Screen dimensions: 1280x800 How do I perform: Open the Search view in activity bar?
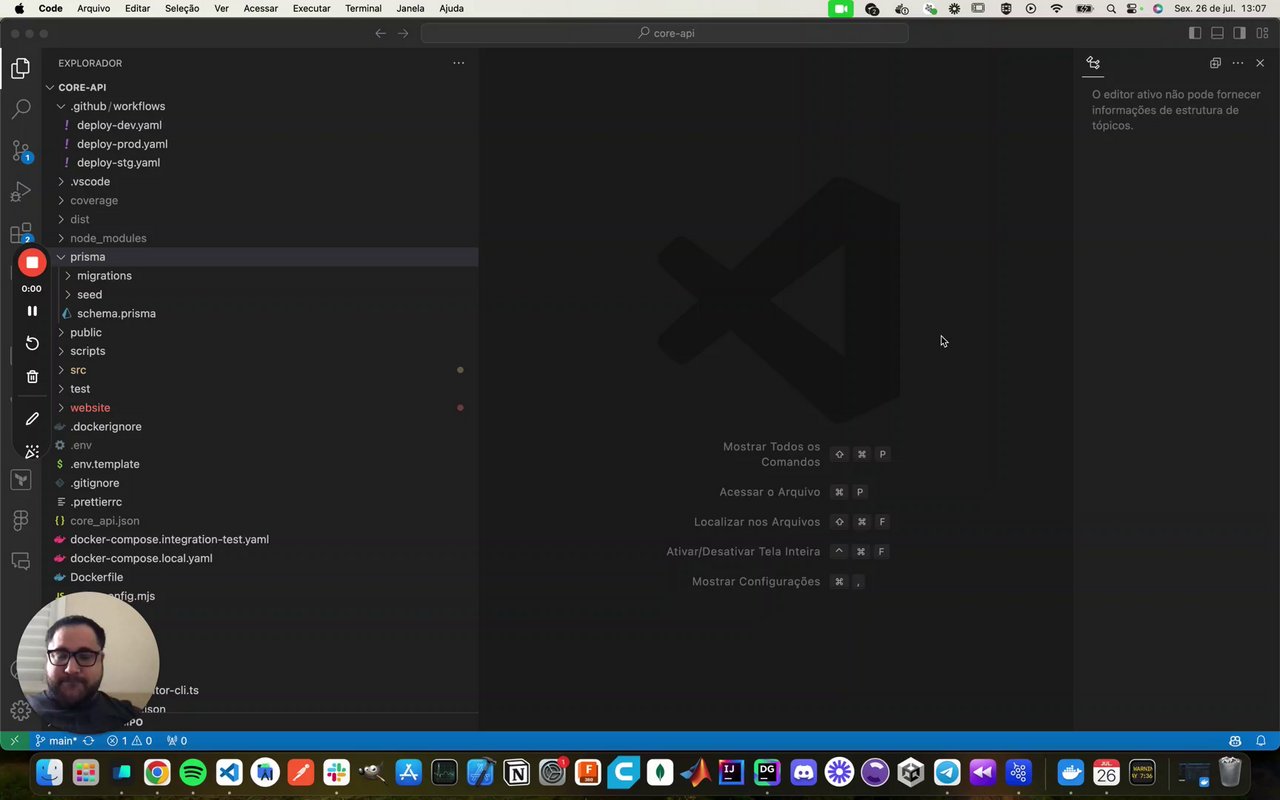[21, 109]
